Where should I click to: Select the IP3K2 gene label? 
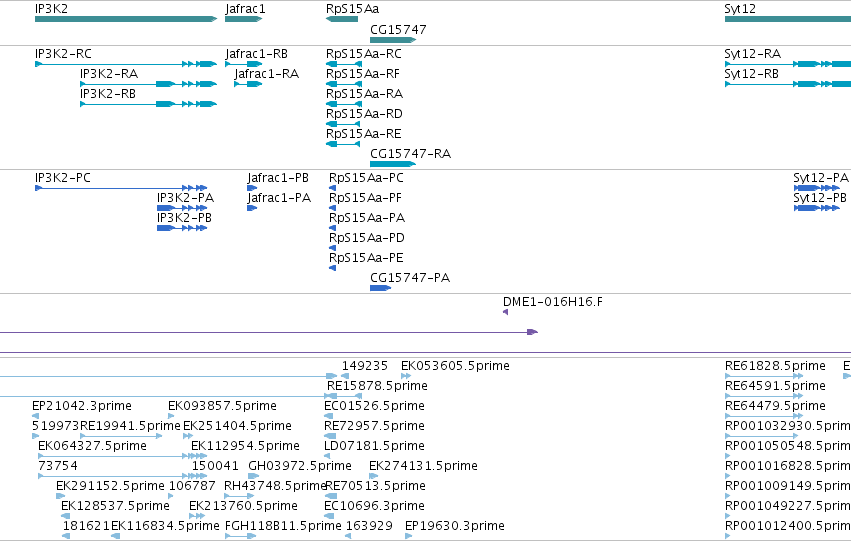coord(52,9)
